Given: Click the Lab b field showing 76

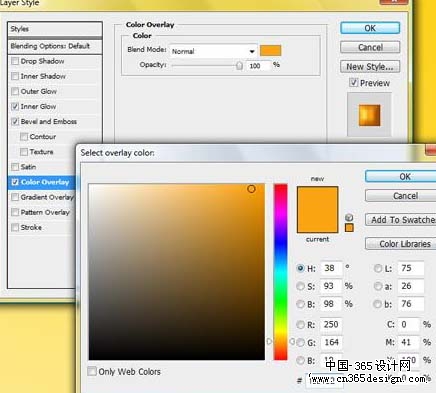Looking at the screenshot, I should tap(411, 304).
